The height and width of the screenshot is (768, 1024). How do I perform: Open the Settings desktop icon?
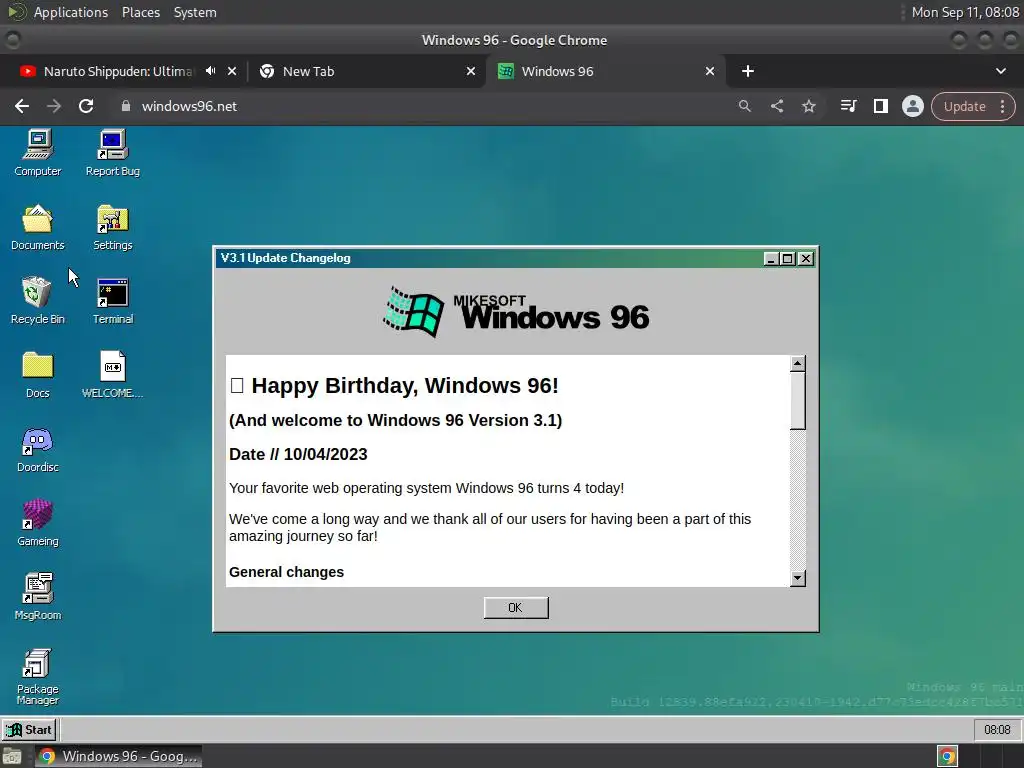112,227
